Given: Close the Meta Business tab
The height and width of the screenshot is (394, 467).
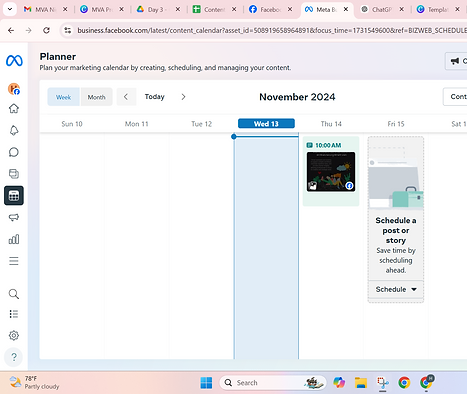Looking at the screenshot, I should coord(346,10).
